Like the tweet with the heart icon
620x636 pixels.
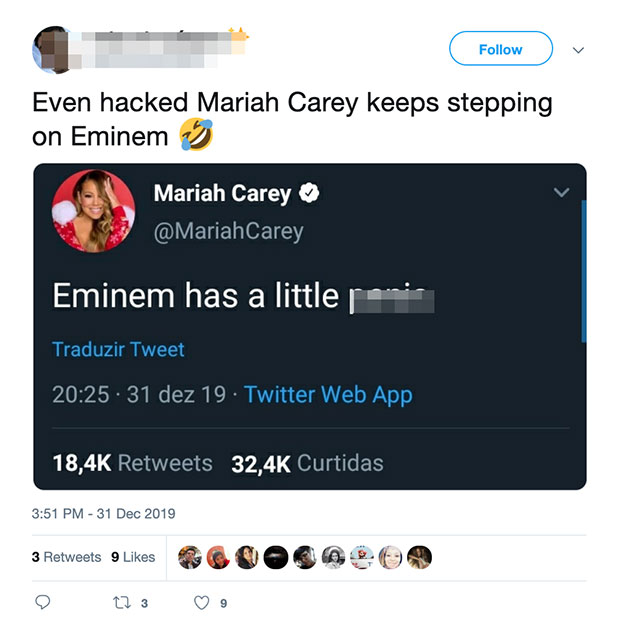point(201,603)
